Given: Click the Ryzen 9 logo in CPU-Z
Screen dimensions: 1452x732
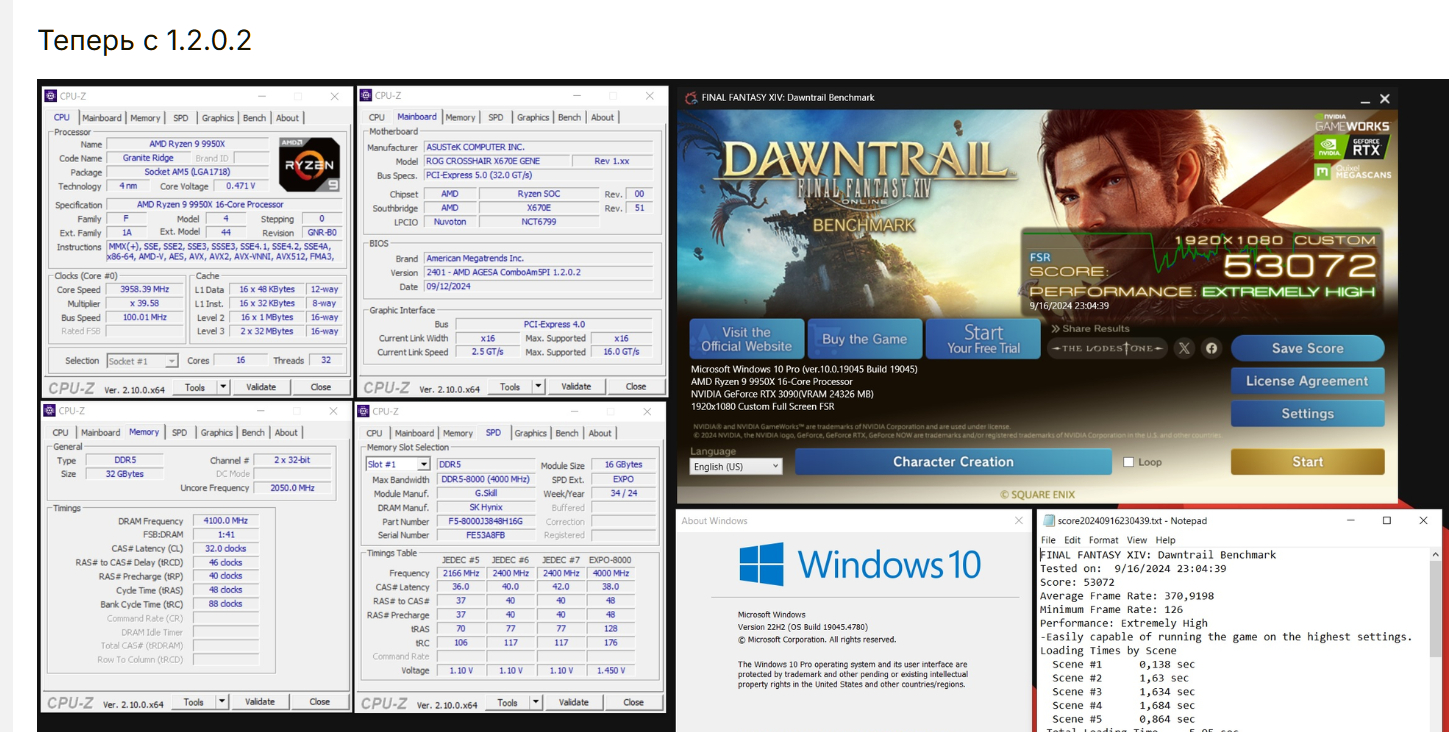Looking at the screenshot, I should pyautogui.click(x=308, y=164).
